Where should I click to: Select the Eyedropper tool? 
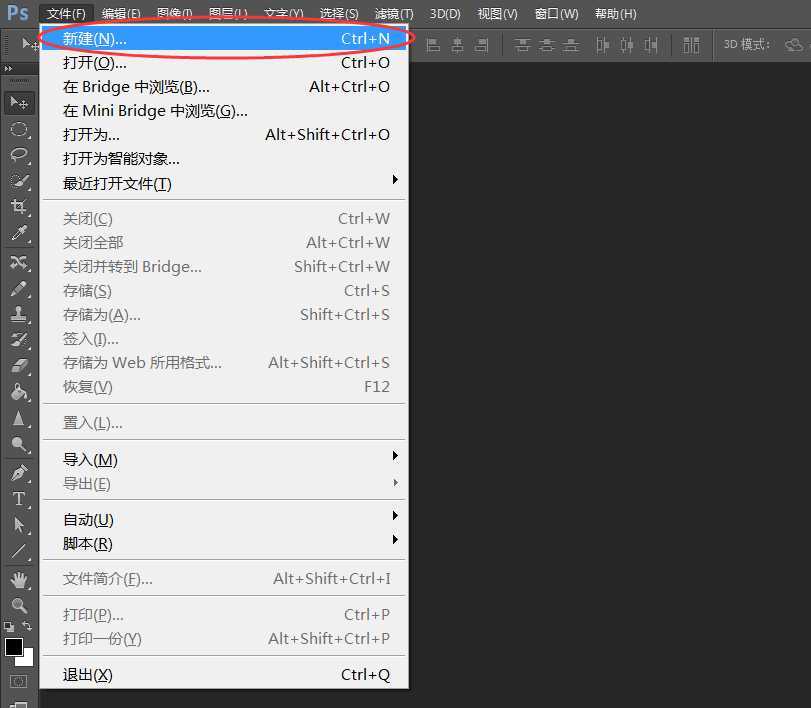coord(20,233)
